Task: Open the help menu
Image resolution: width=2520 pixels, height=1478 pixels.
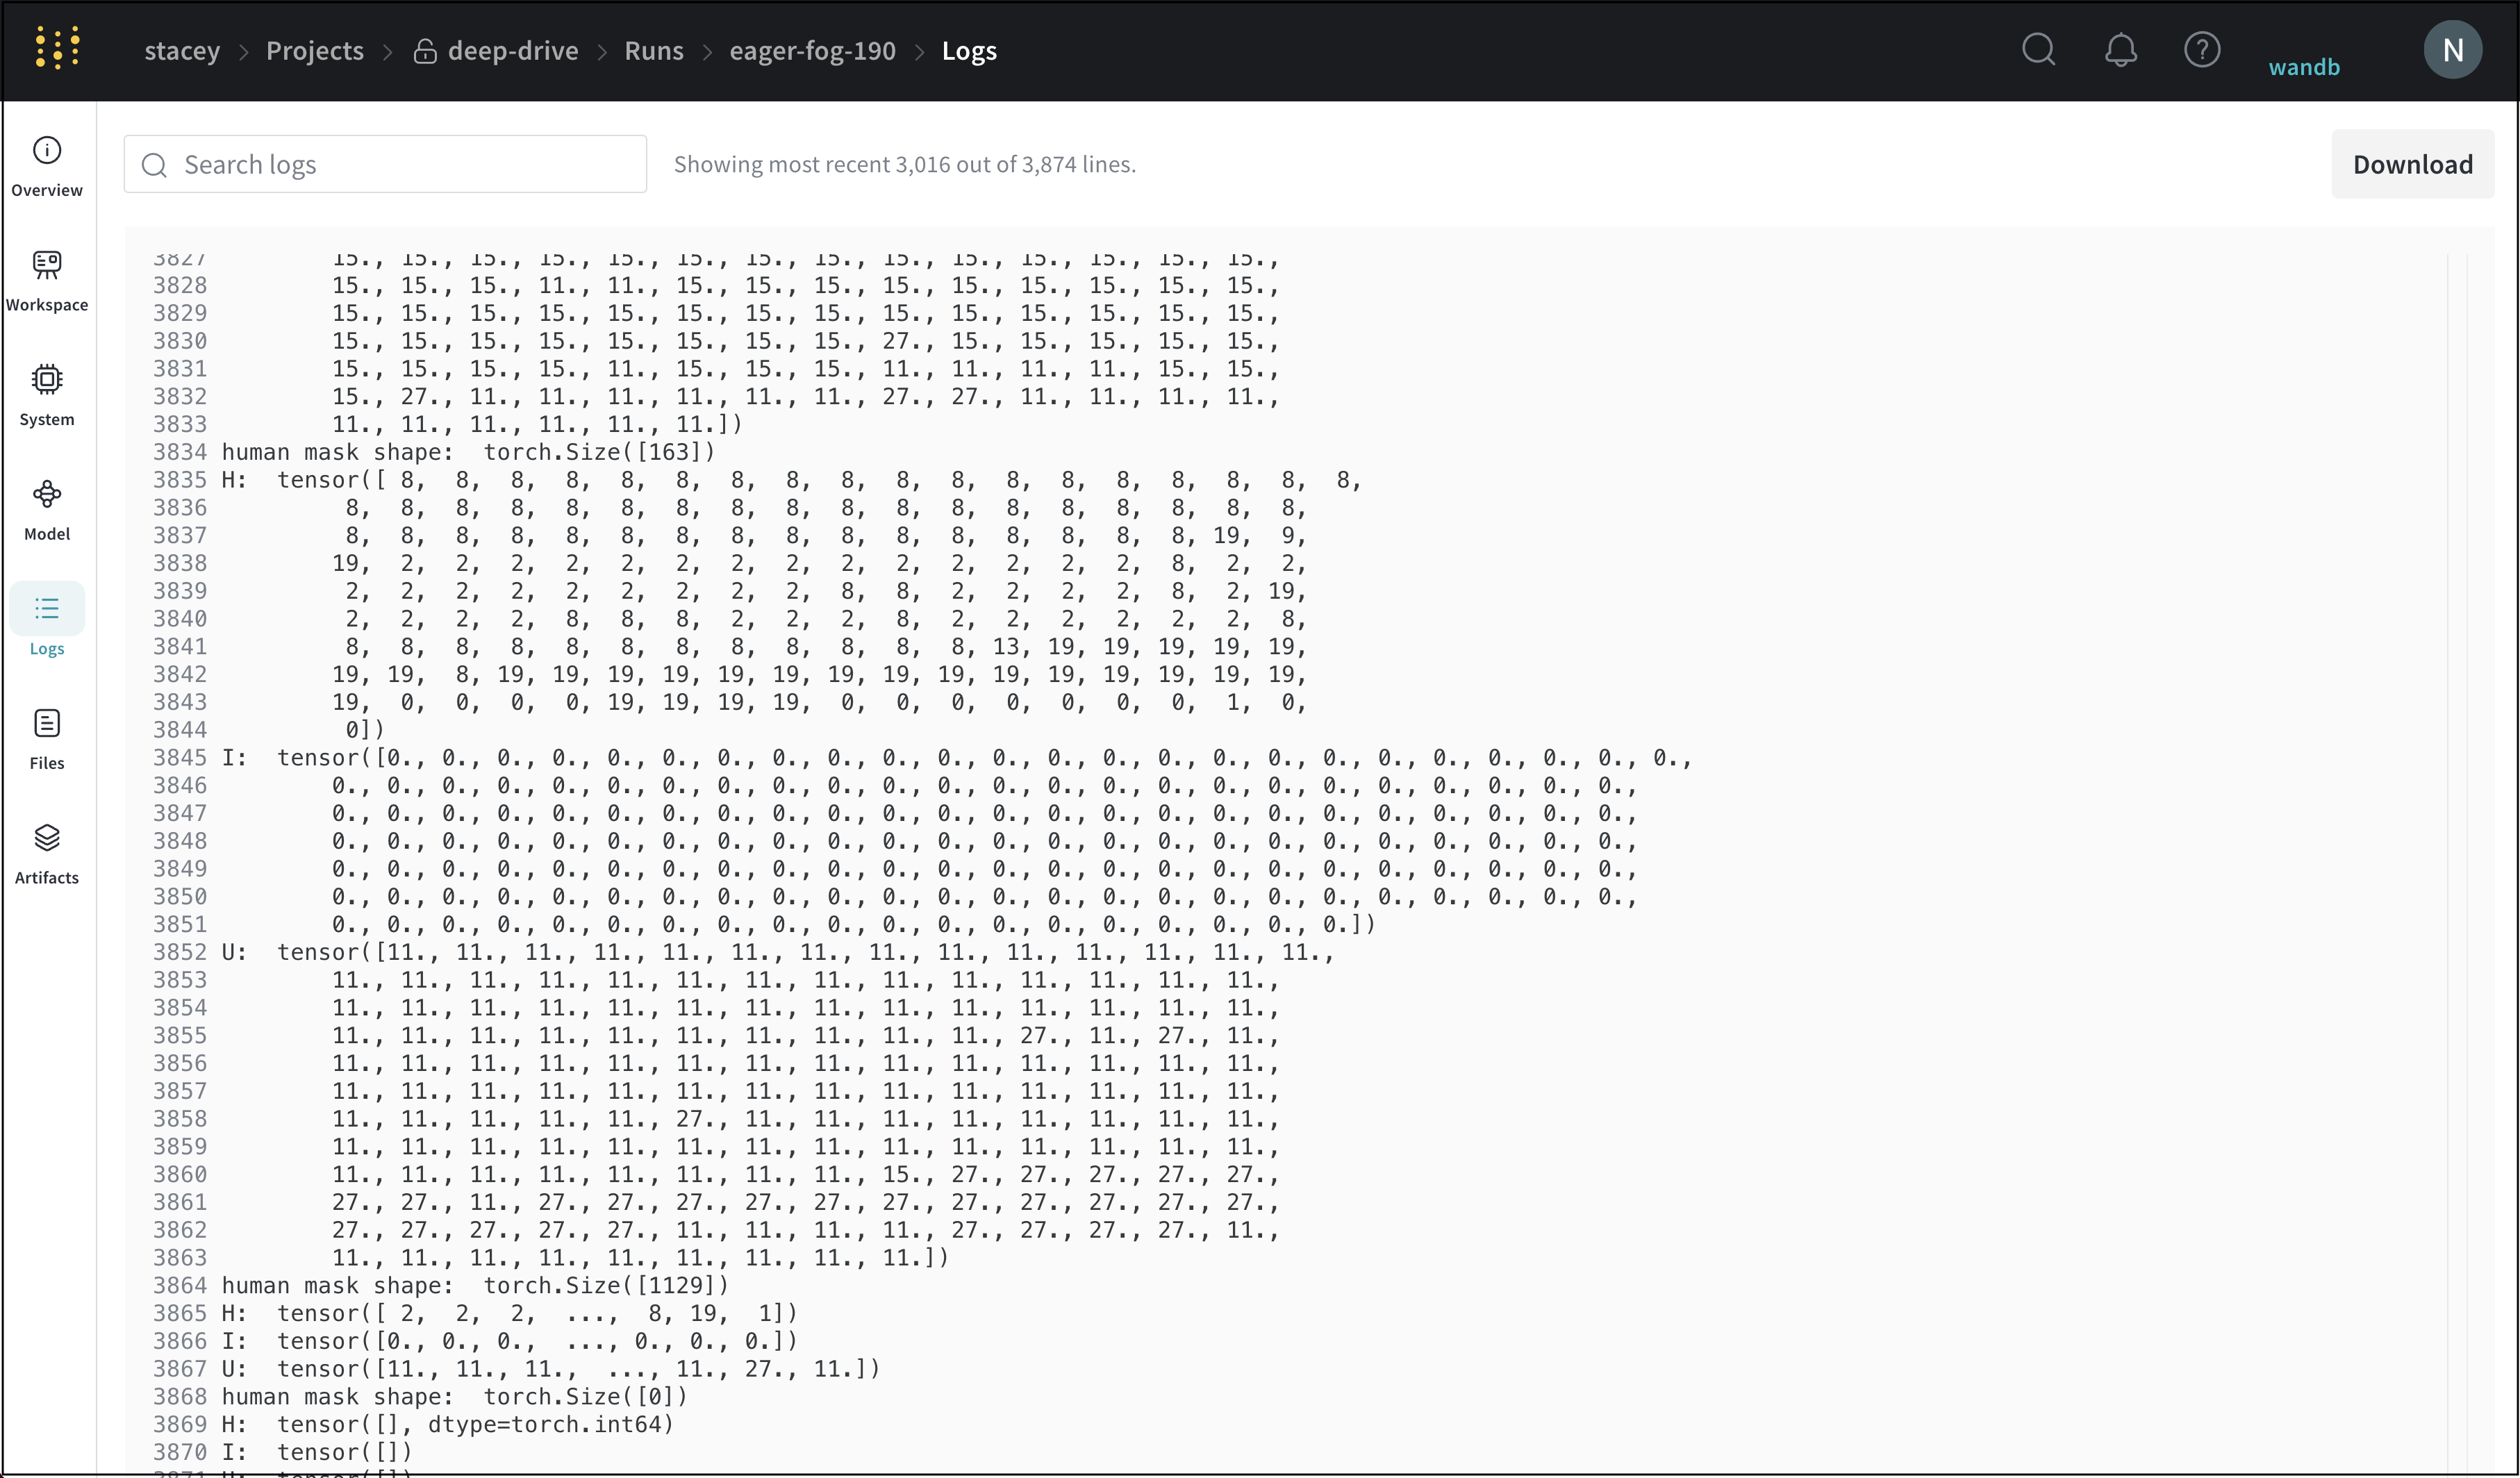Action: tap(2201, 50)
